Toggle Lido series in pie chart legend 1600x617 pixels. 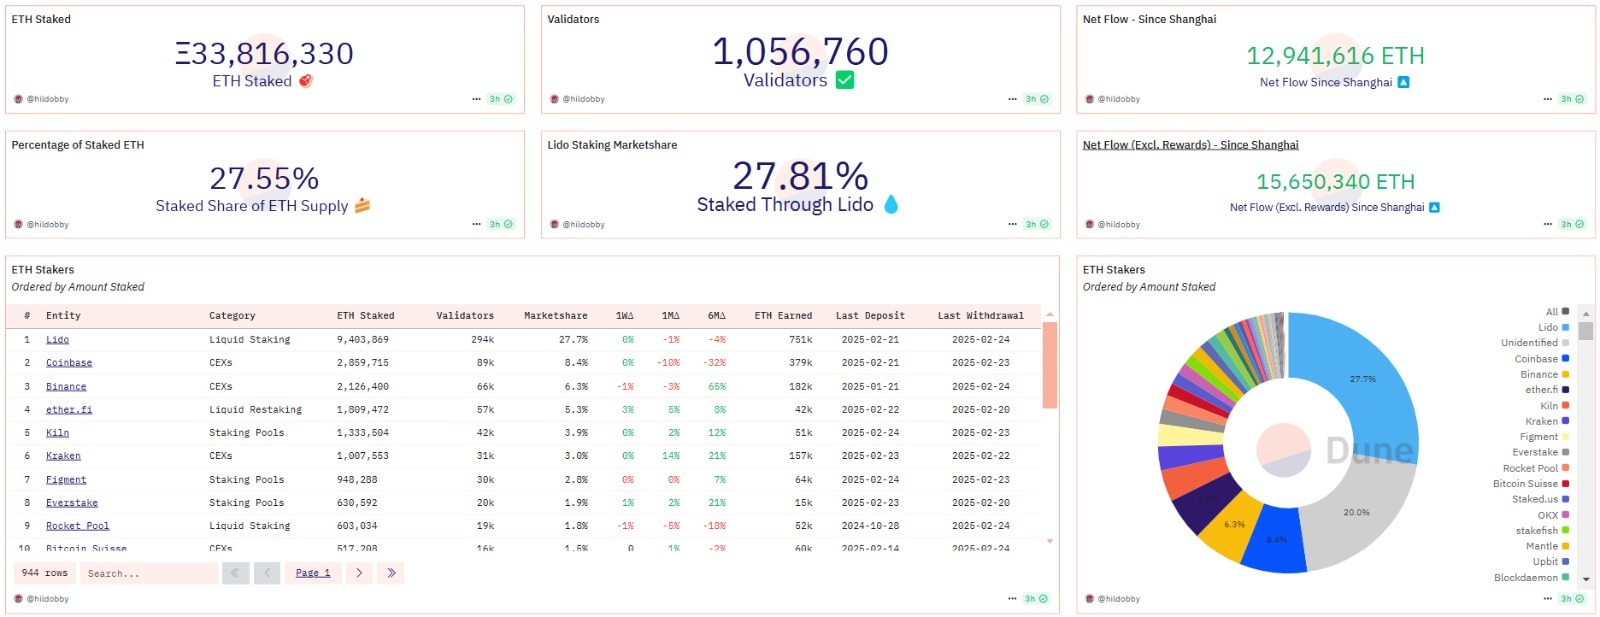coord(1553,327)
